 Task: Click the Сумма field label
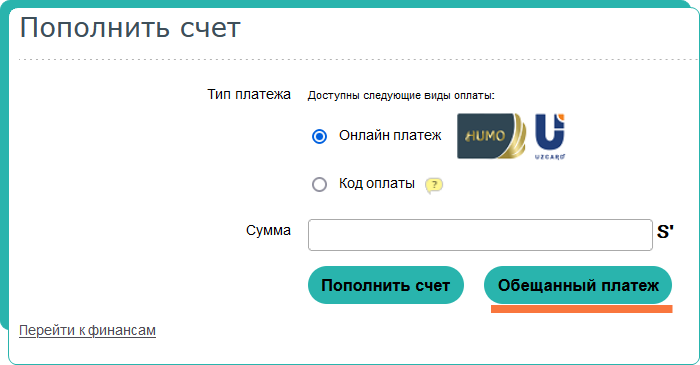point(268,230)
